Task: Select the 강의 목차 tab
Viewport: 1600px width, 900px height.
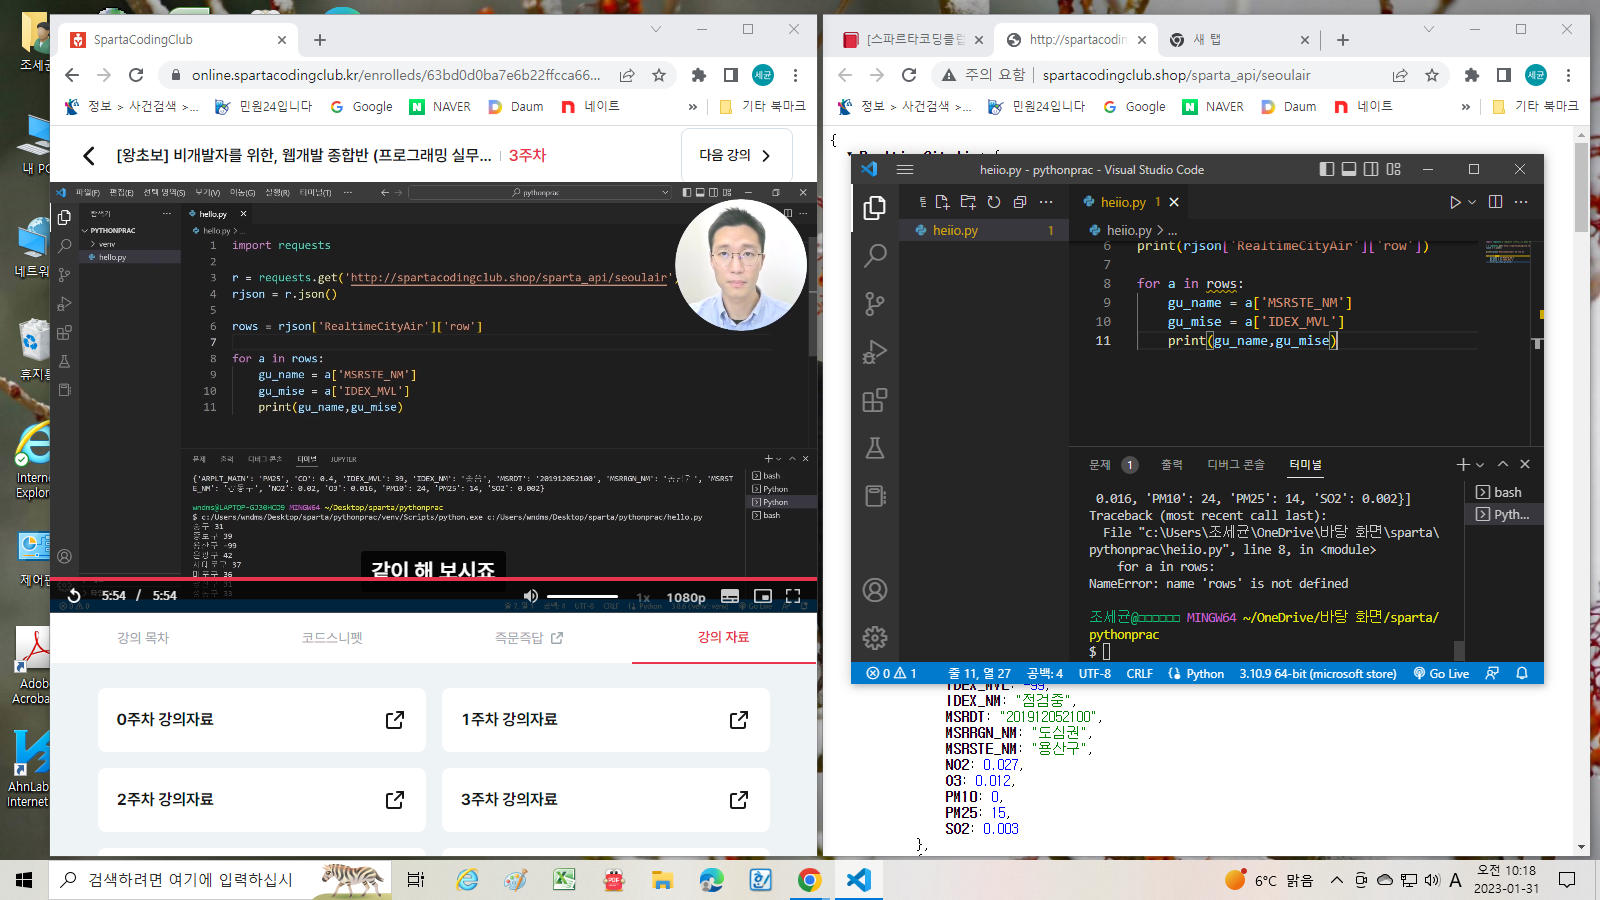Action: coord(143,638)
